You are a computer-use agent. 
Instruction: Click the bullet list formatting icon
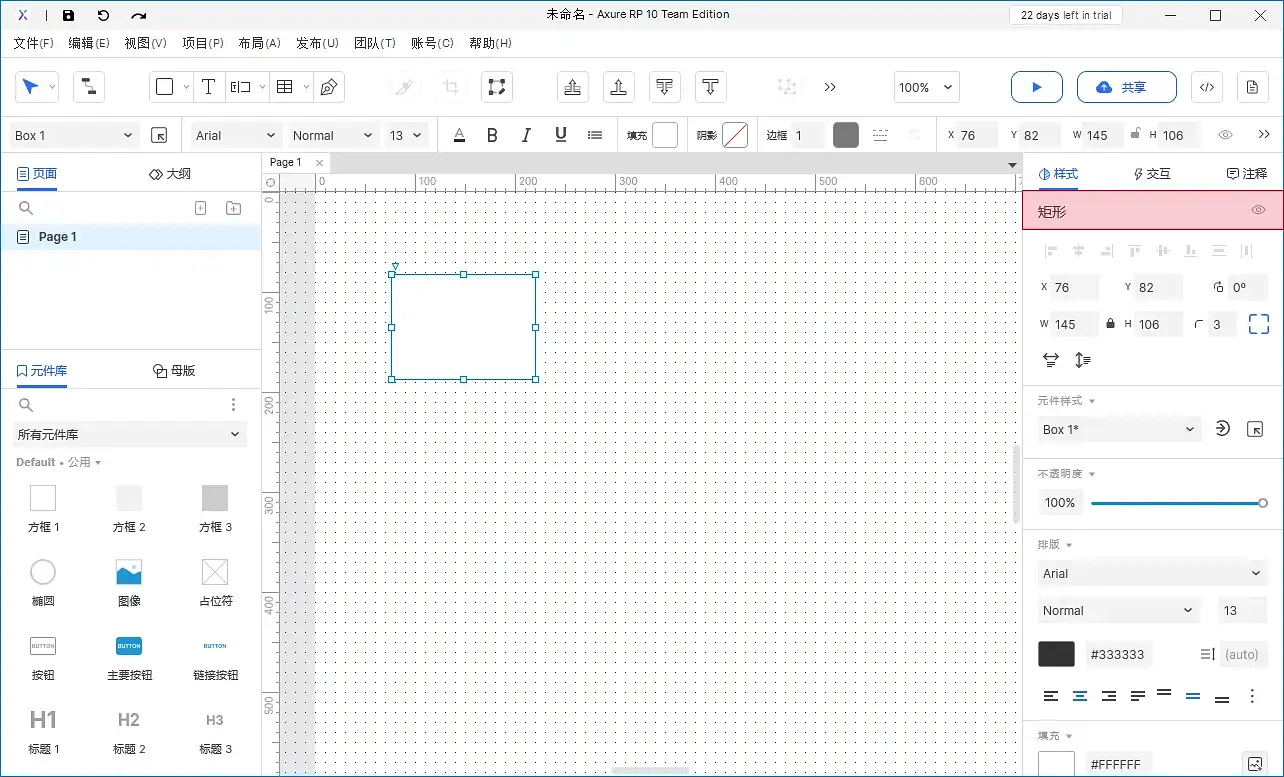pos(595,135)
